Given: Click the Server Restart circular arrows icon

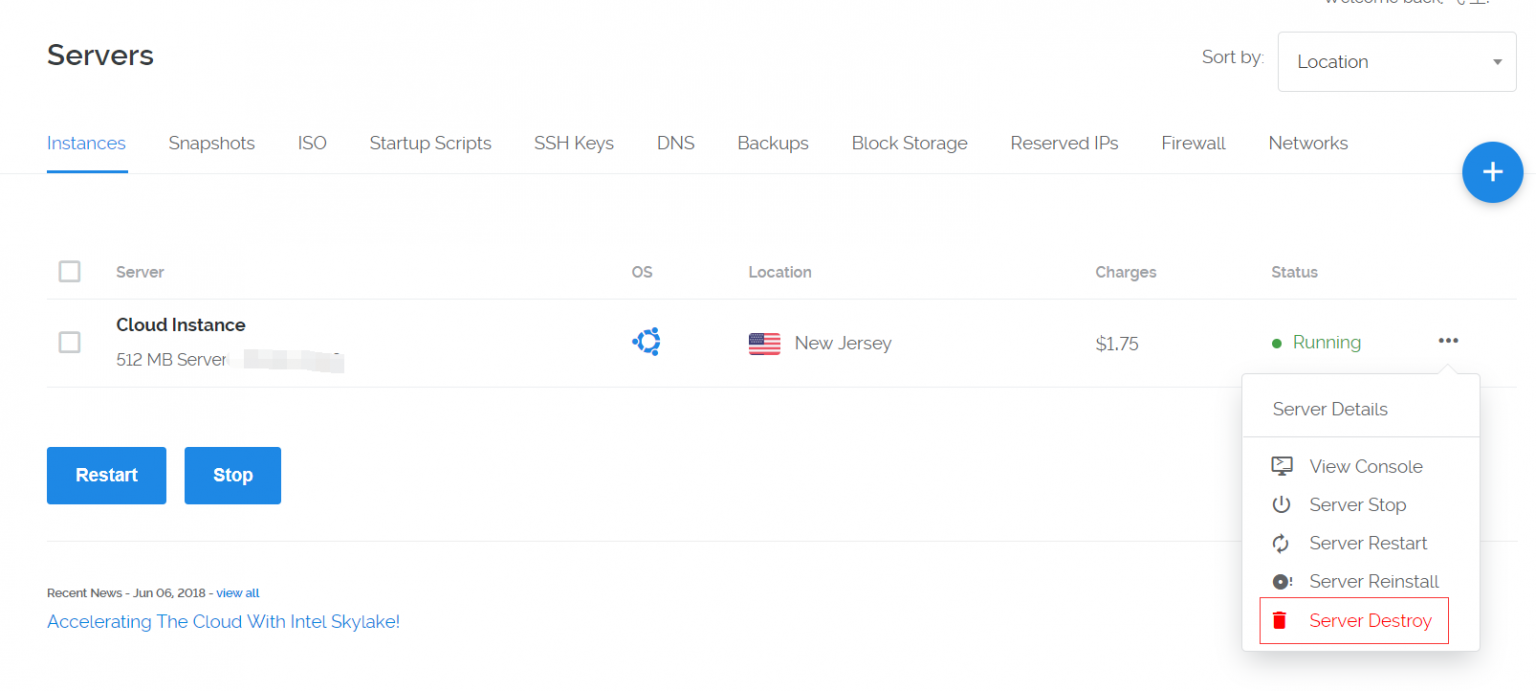Looking at the screenshot, I should (x=1281, y=544).
